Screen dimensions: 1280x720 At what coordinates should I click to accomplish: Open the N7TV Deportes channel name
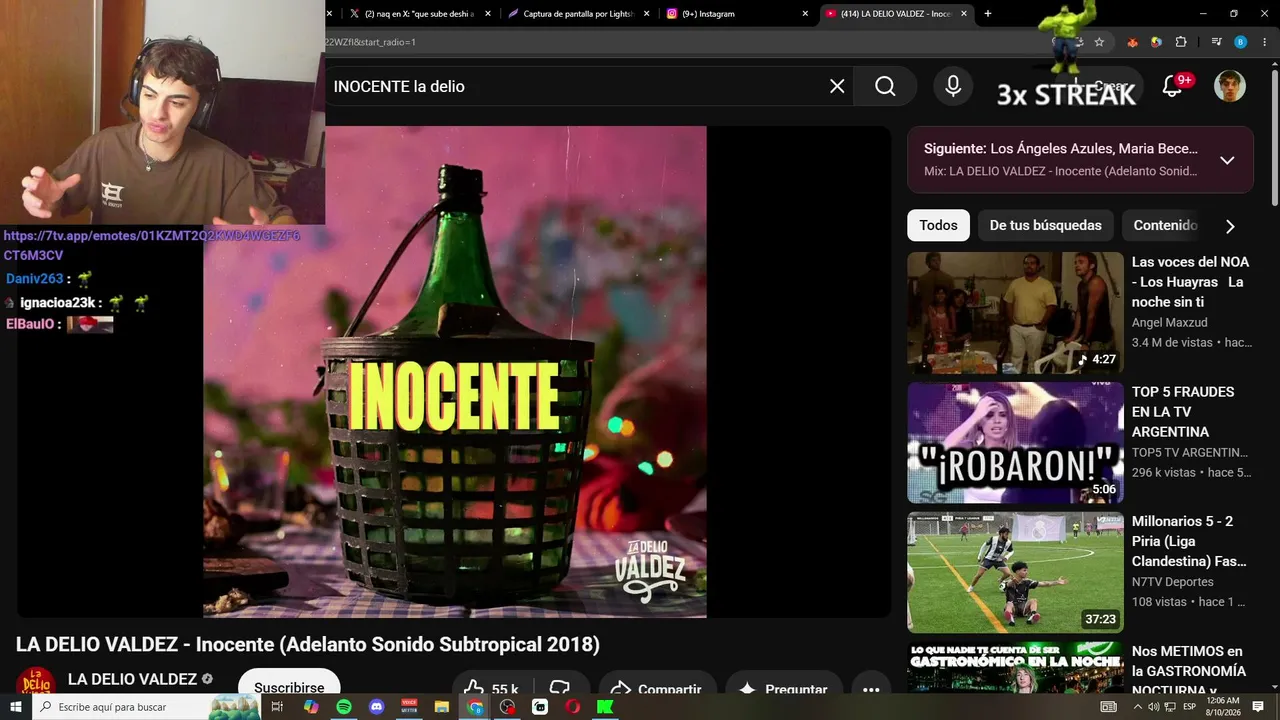pos(1173,582)
